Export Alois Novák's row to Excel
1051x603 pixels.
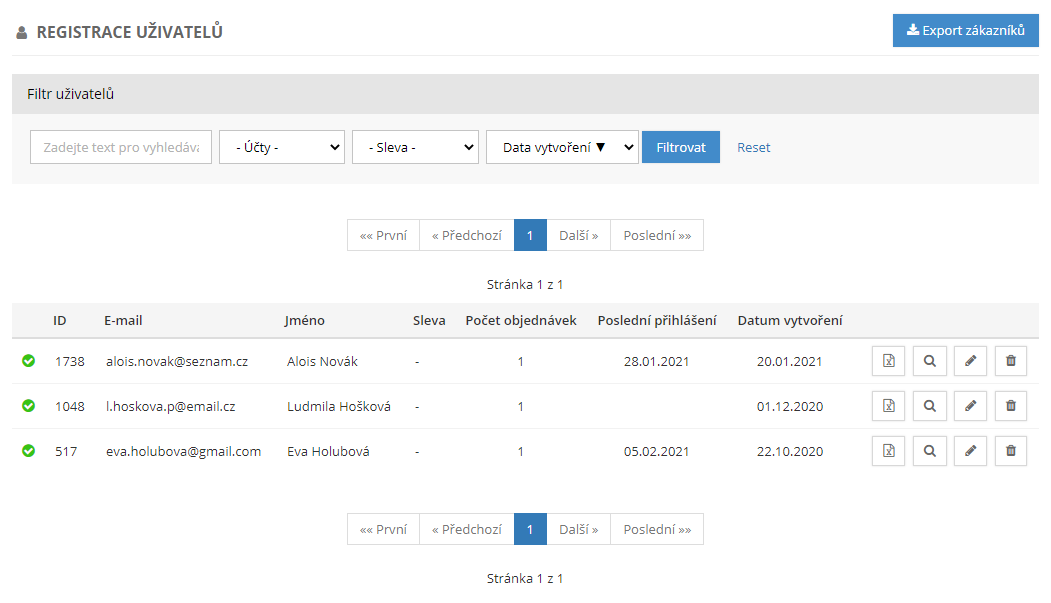(x=888, y=361)
